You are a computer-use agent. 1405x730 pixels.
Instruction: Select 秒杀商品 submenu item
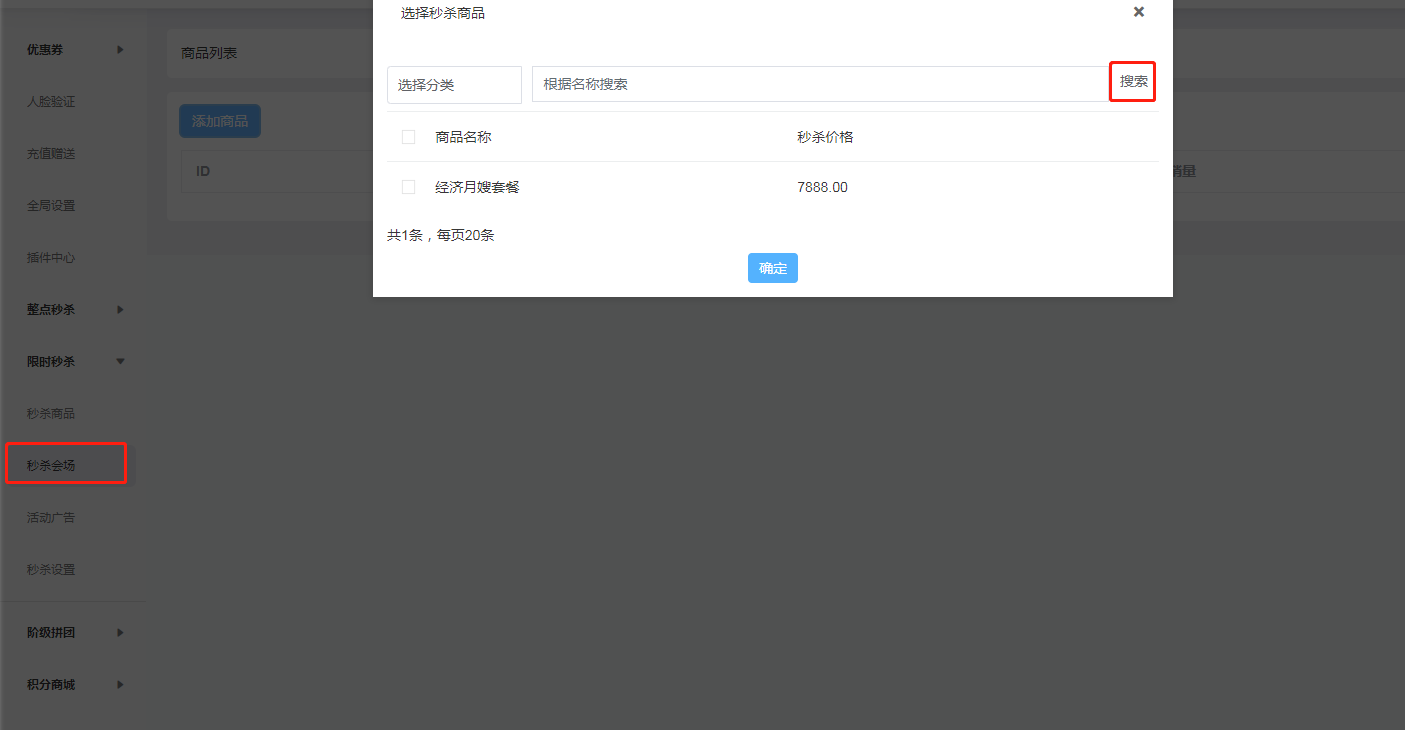[x=51, y=413]
